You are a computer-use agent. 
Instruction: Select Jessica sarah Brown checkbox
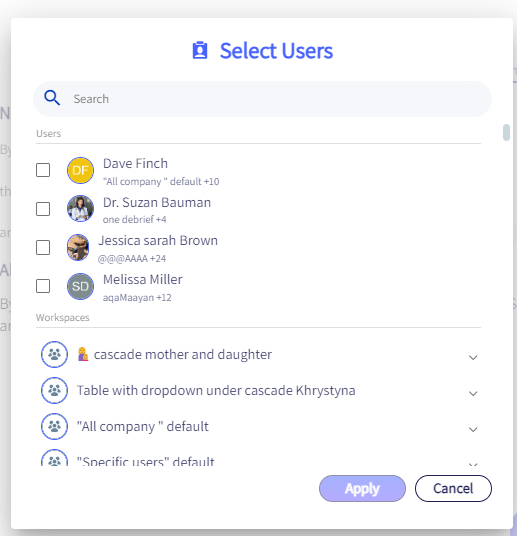[x=43, y=247]
